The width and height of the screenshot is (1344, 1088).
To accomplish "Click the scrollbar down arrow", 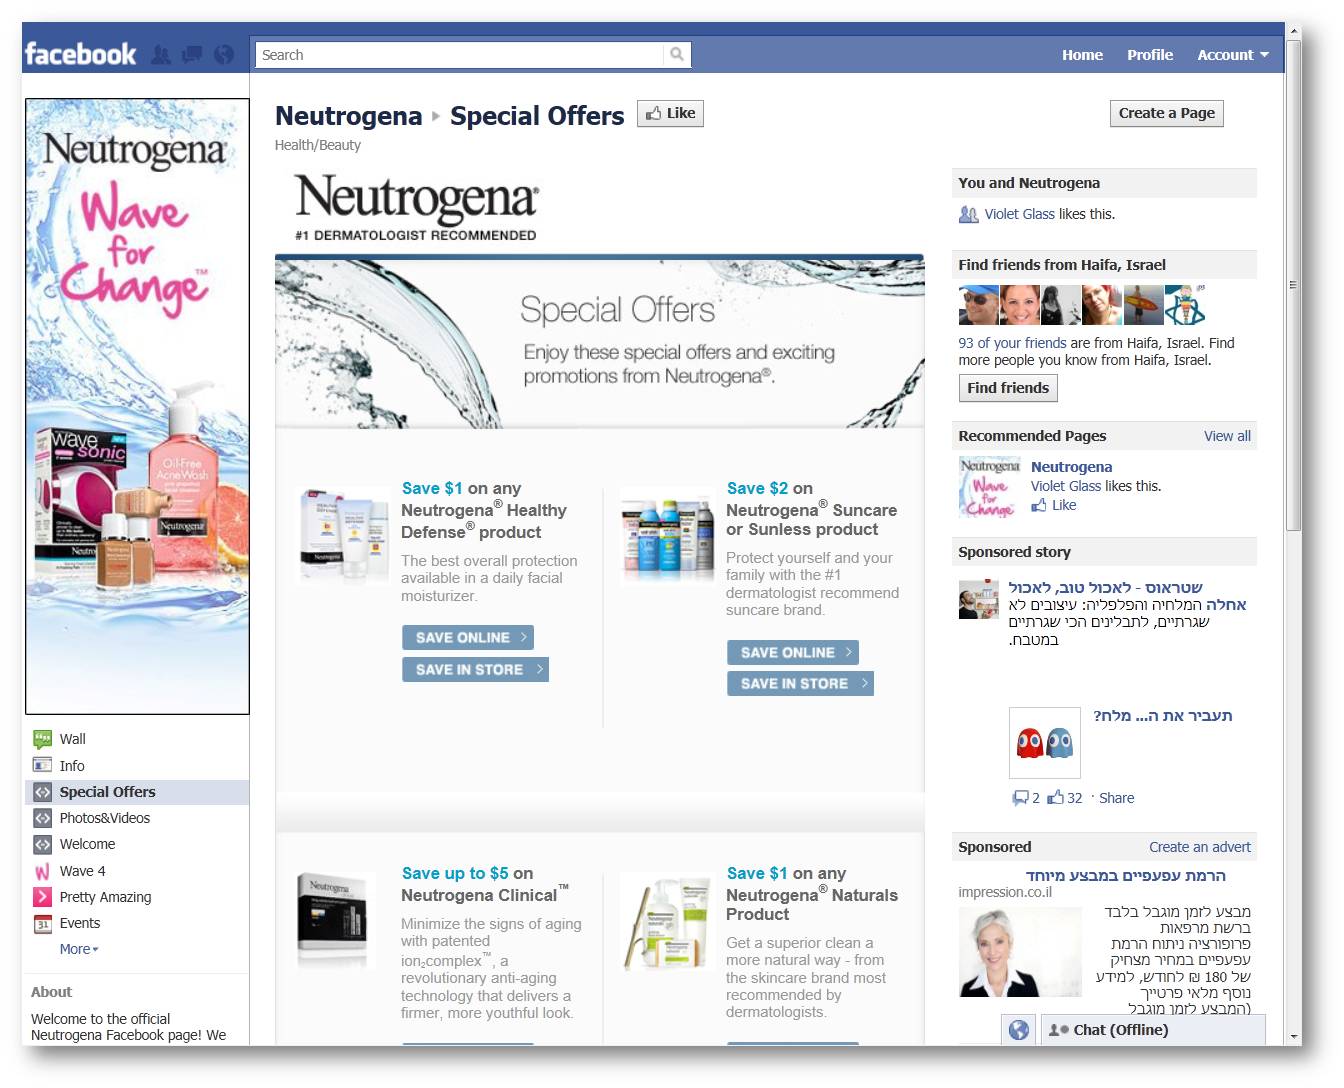I will pos(1293,1036).
